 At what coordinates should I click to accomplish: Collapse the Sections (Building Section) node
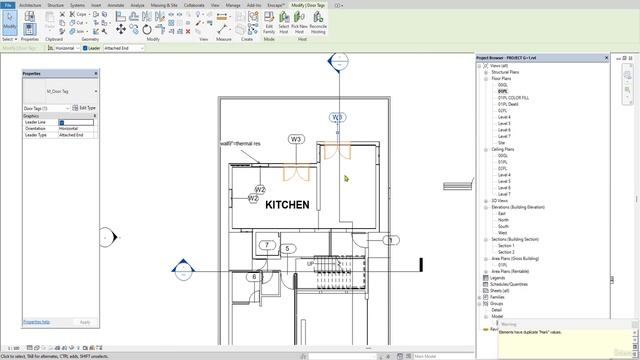tap(486, 240)
